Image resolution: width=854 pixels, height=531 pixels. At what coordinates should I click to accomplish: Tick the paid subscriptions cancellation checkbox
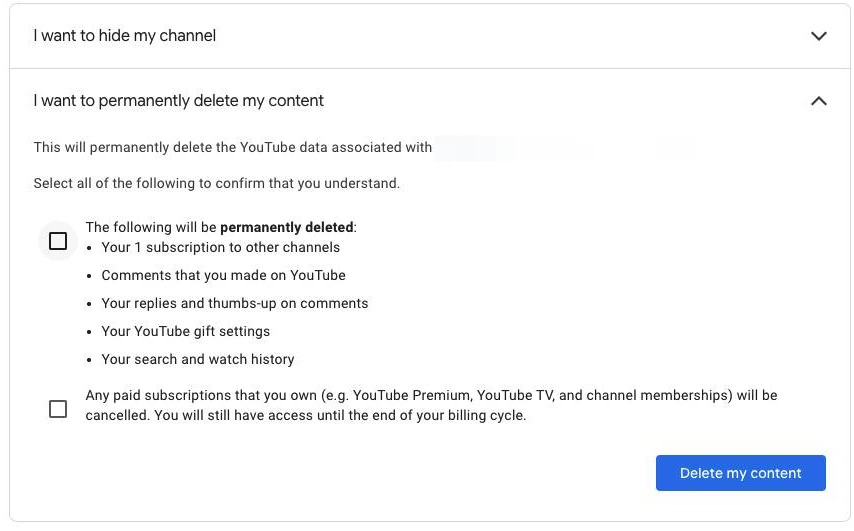pos(58,409)
